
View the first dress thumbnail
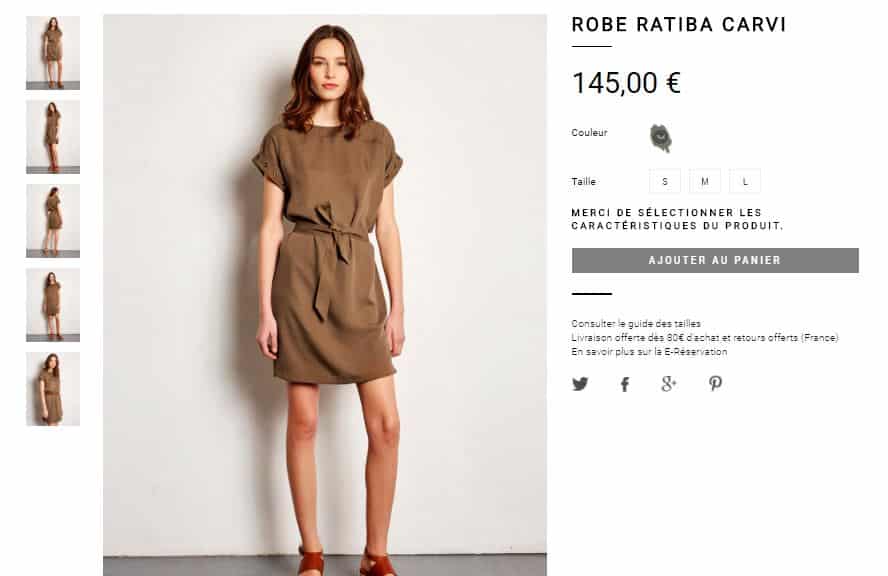pos(53,53)
